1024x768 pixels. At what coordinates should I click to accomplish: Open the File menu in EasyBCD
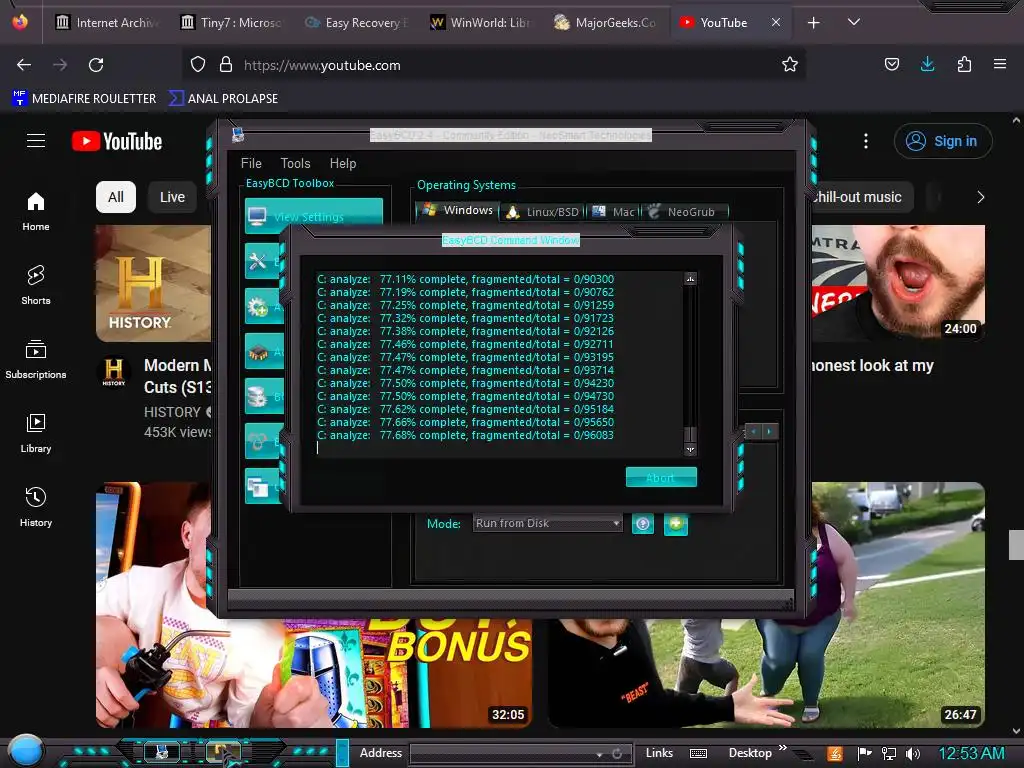[x=251, y=163]
